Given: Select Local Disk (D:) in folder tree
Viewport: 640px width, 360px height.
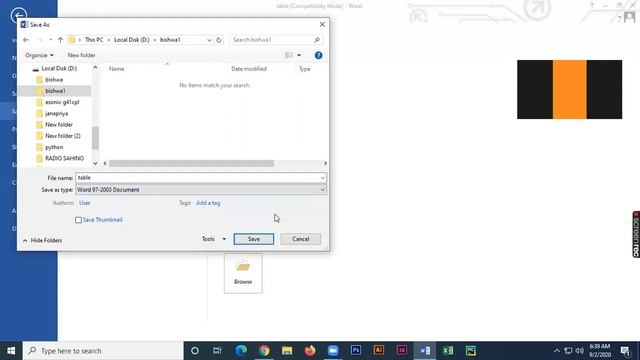Looking at the screenshot, I should pyautogui.click(x=59, y=69).
